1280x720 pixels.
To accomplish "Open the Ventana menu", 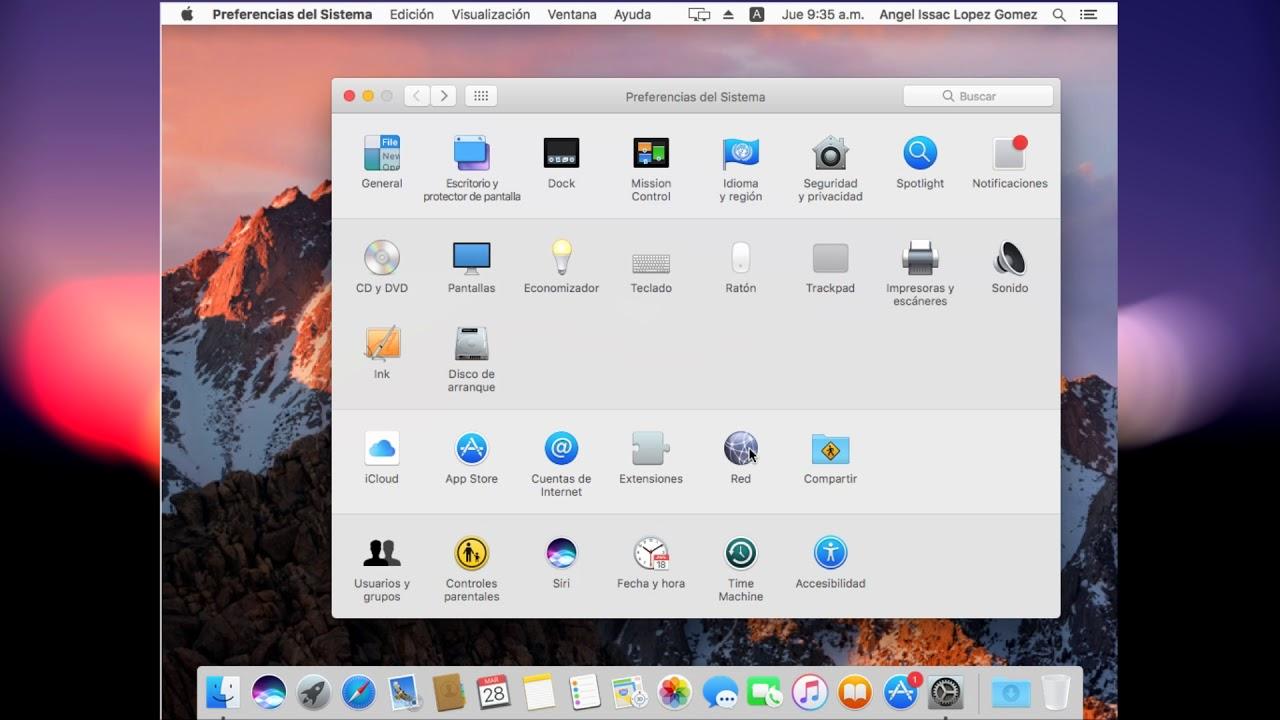I will pos(571,14).
